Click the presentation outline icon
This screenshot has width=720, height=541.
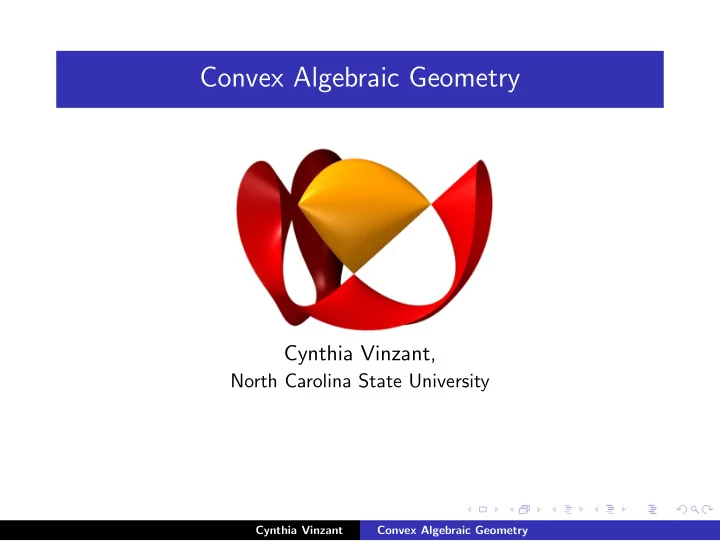pyautogui.click(x=652, y=509)
